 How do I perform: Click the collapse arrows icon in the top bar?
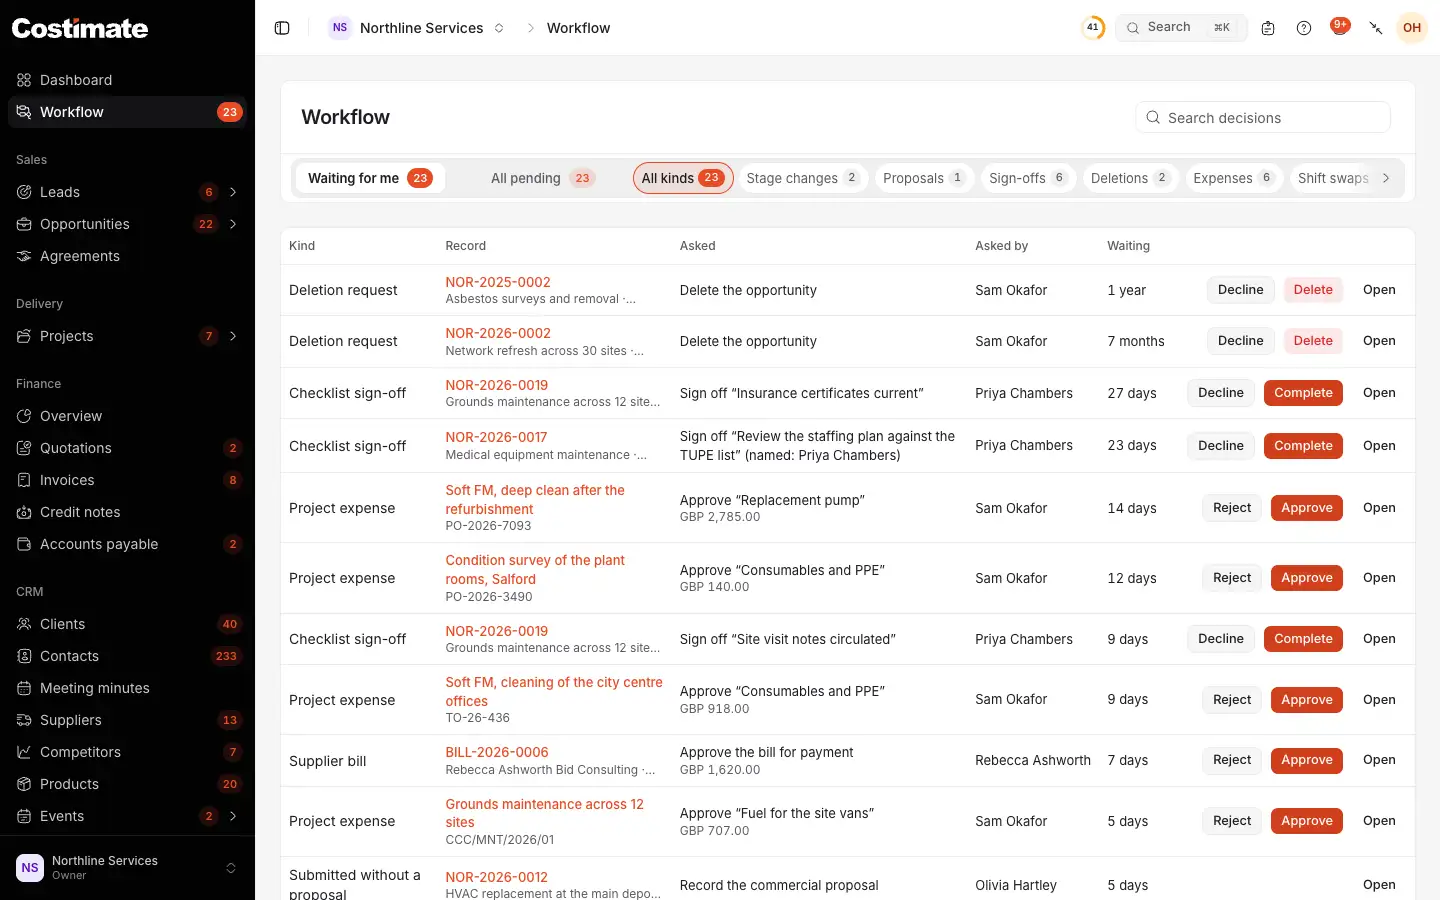(x=1376, y=28)
